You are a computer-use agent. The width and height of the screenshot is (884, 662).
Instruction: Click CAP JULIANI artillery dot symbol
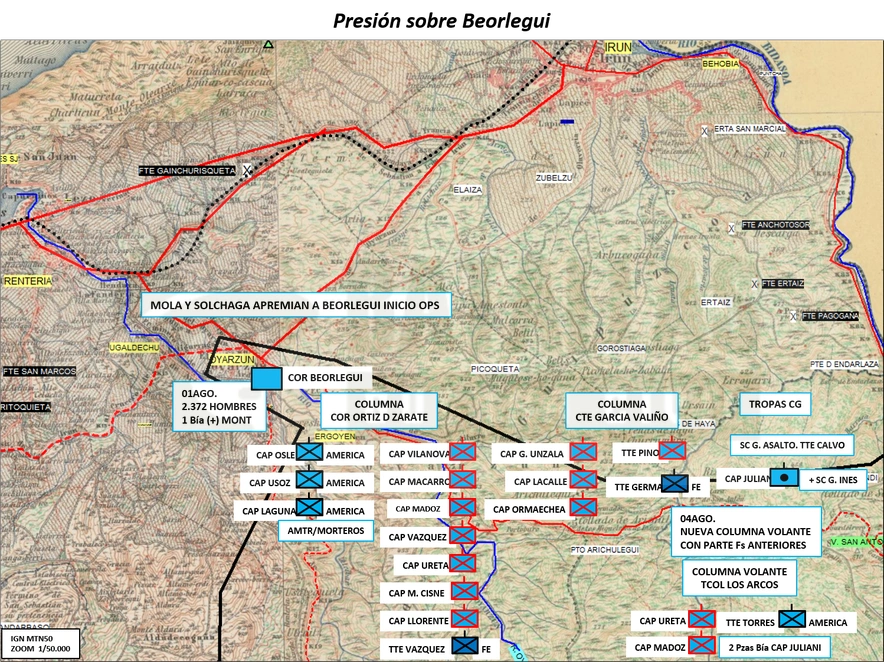coord(784,477)
